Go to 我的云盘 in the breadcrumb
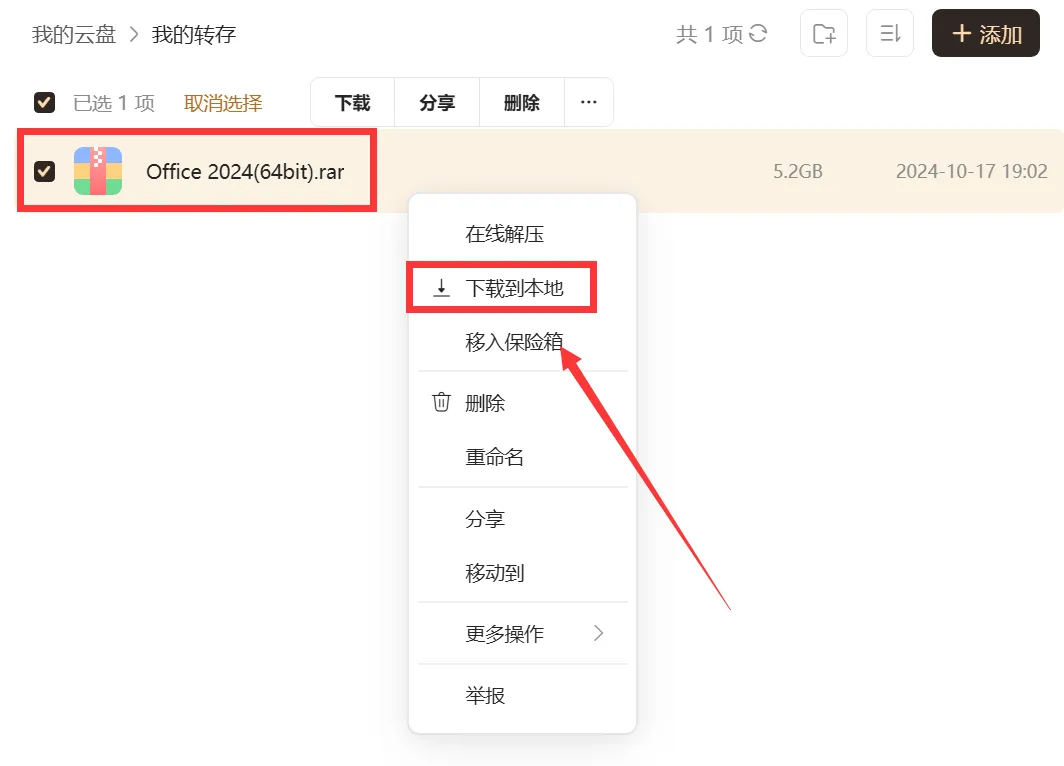1064x766 pixels. pyautogui.click(x=74, y=34)
